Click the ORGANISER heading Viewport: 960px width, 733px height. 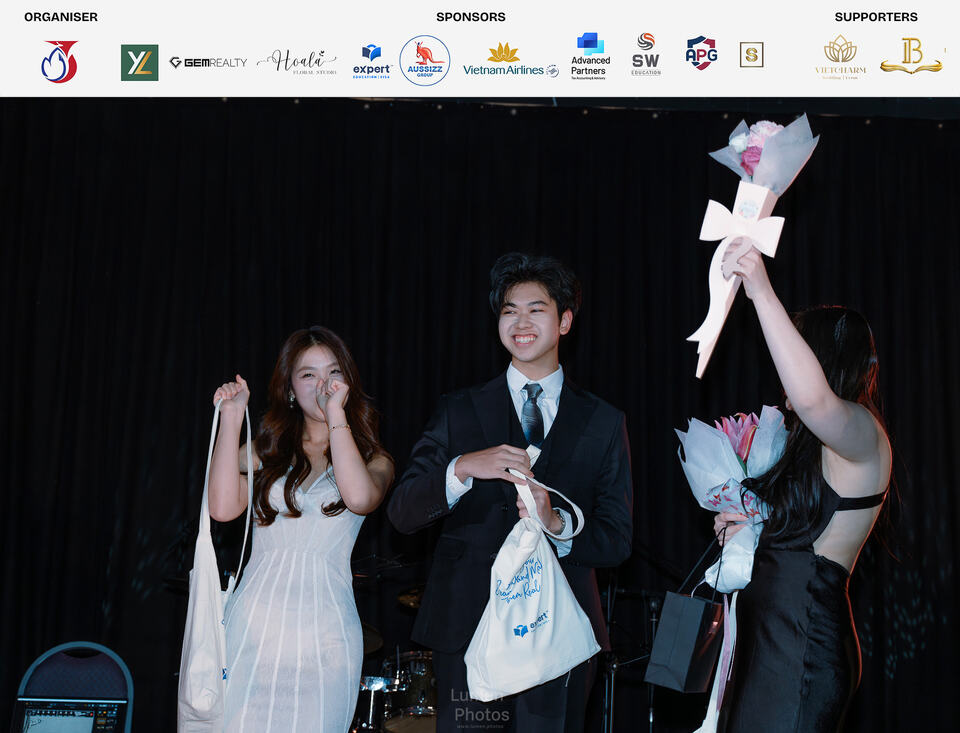pyautogui.click(x=61, y=17)
